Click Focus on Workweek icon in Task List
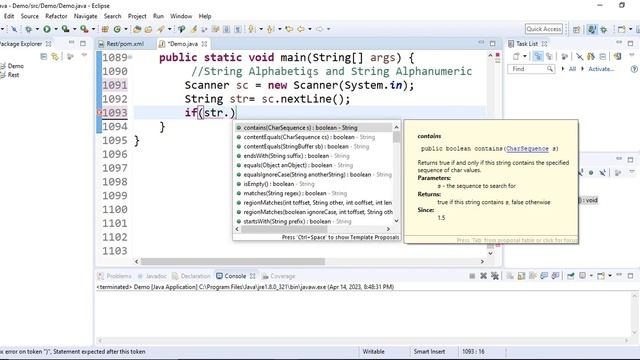The width and height of the screenshot is (640, 360). tap(565, 56)
